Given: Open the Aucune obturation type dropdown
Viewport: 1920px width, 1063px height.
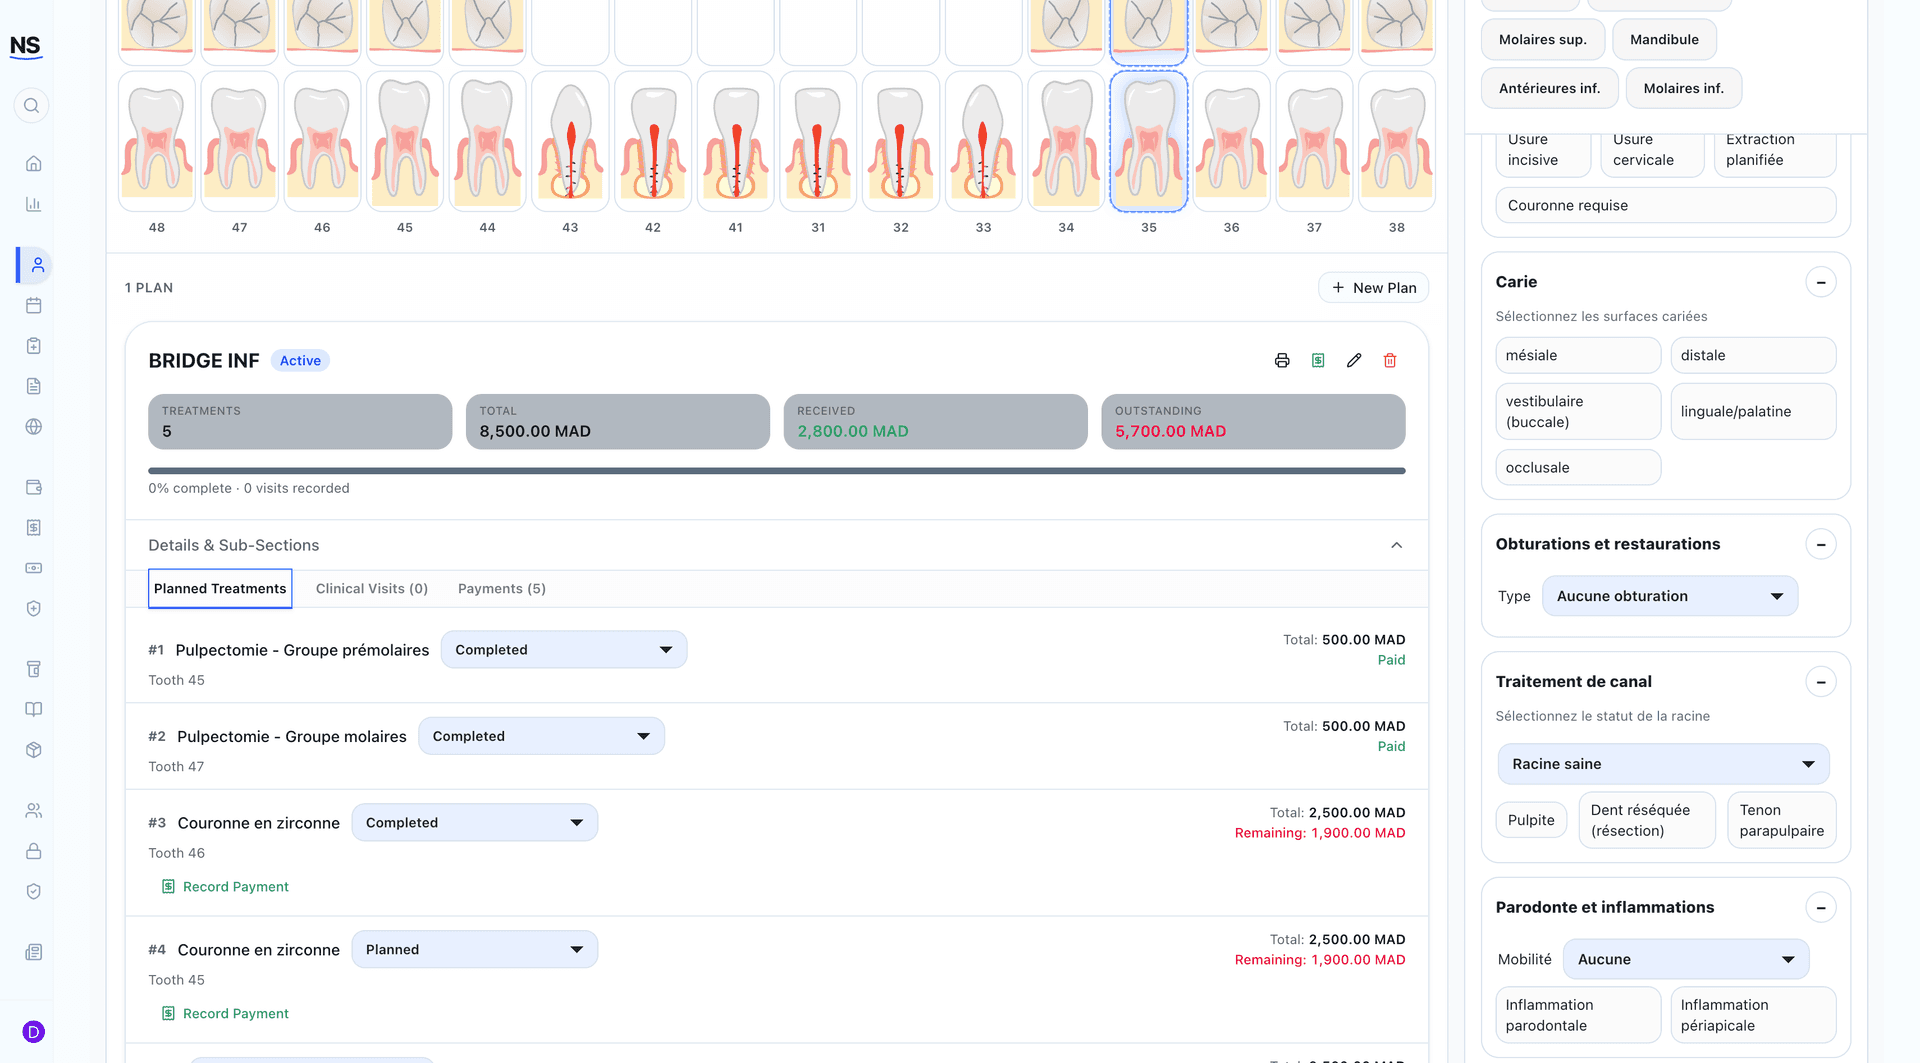Looking at the screenshot, I should point(1669,596).
